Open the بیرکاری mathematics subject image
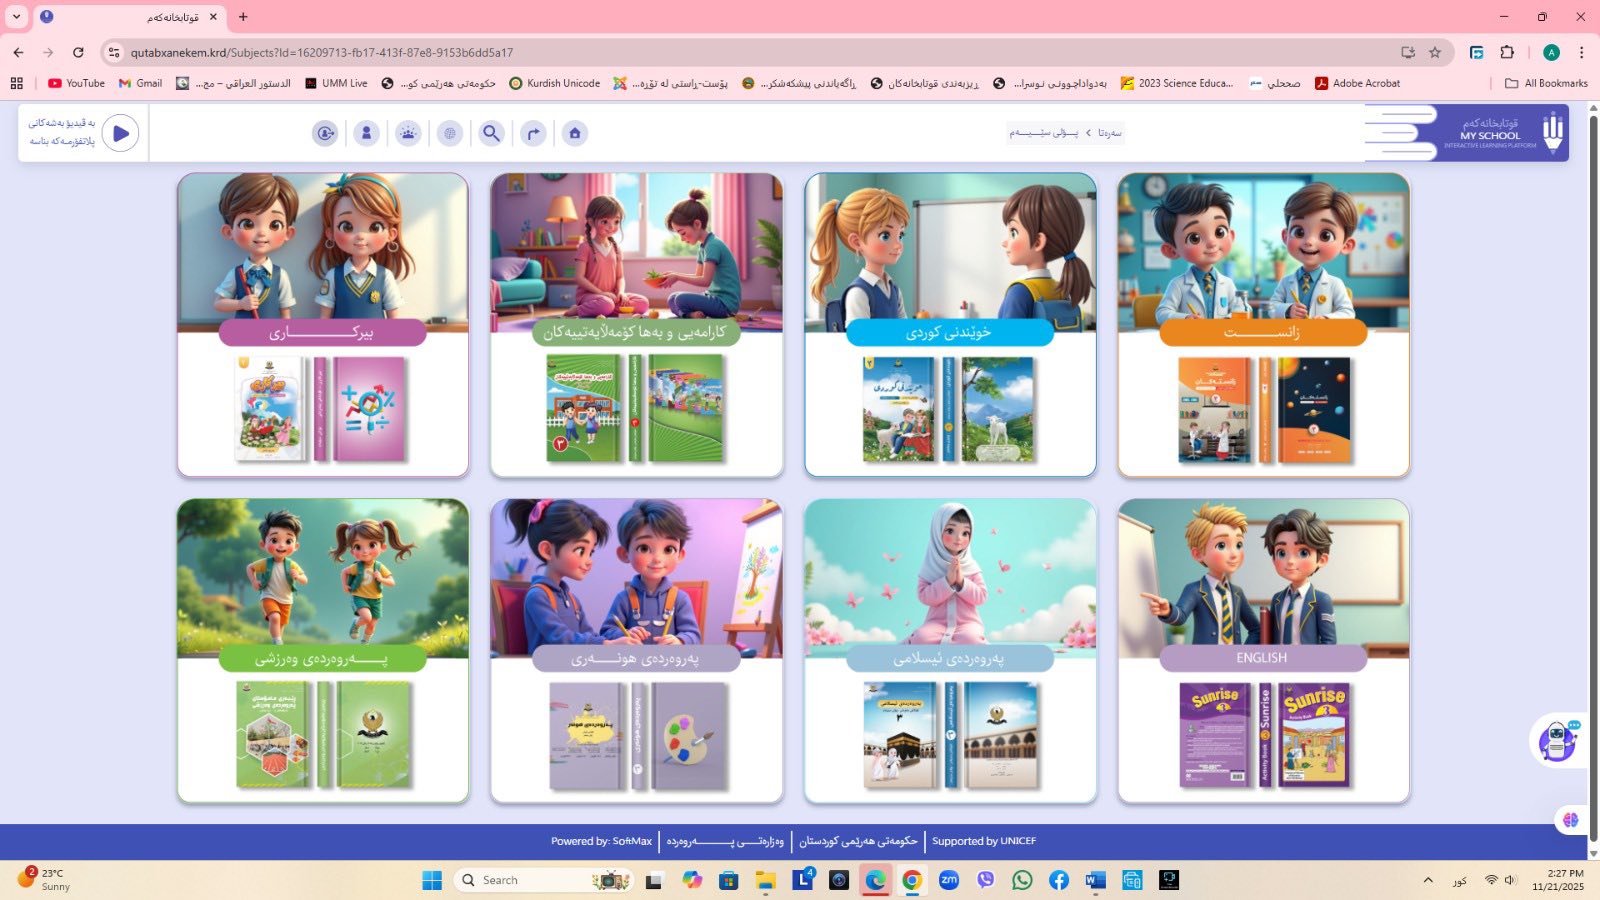The height and width of the screenshot is (900, 1600). tap(322, 248)
